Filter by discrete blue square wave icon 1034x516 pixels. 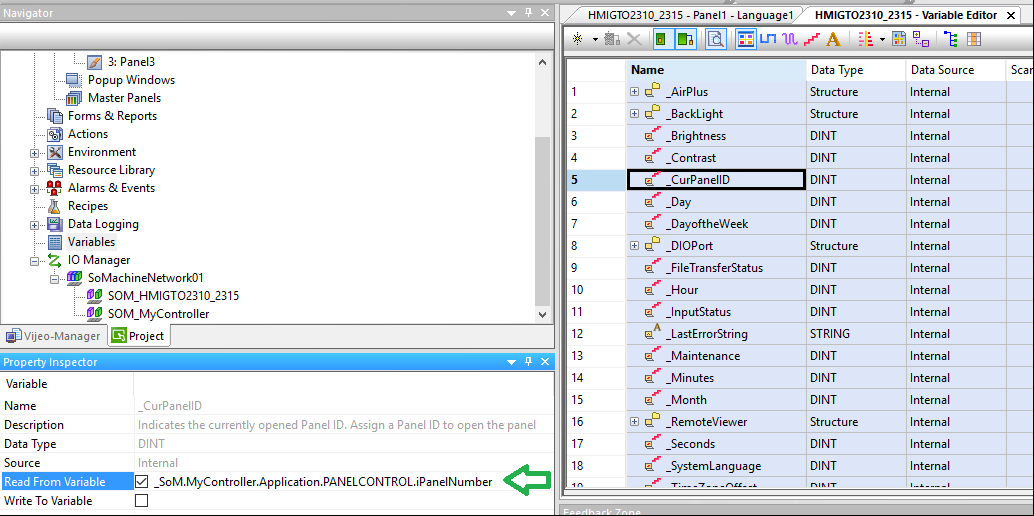[767, 40]
